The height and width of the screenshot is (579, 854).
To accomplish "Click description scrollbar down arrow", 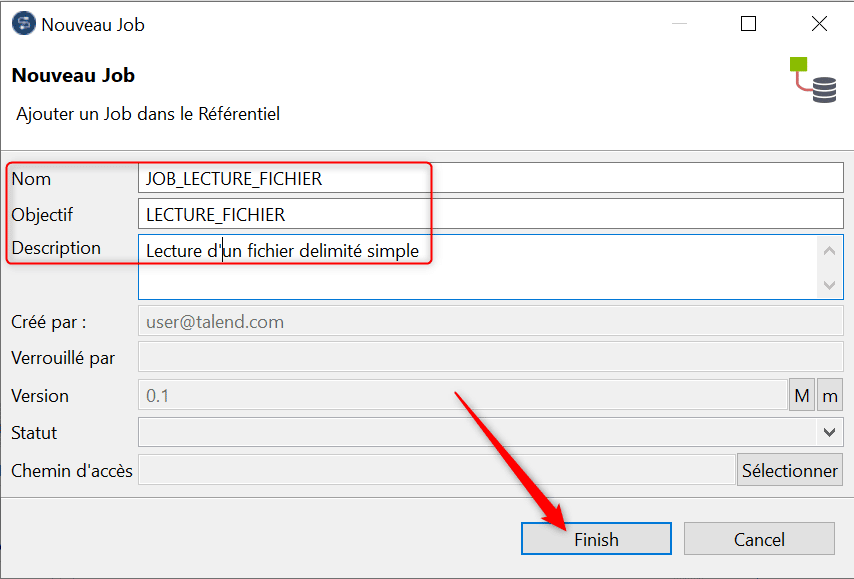I will click(x=829, y=285).
